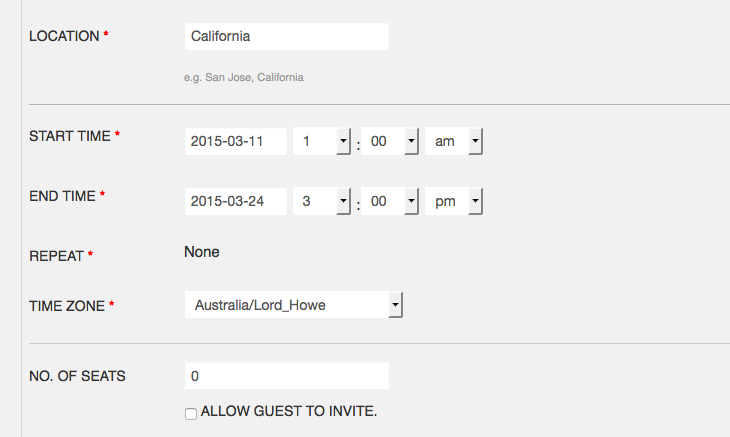Expand the Australia/Lord_Howe time zone dropdown
The width and height of the screenshot is (730, 437).
pos(293,305)
